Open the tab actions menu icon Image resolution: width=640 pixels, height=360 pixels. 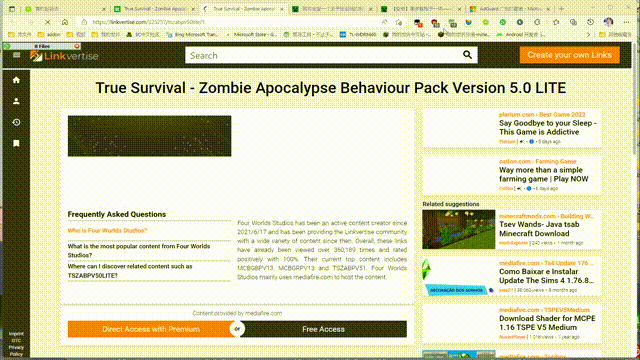coord(12,9)
